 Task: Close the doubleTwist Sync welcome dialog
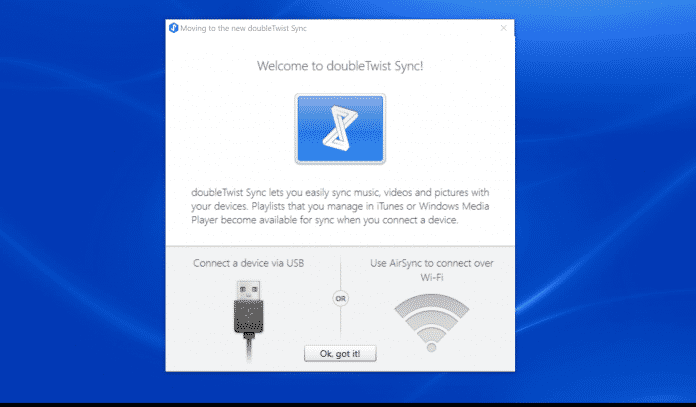[503, 28]
